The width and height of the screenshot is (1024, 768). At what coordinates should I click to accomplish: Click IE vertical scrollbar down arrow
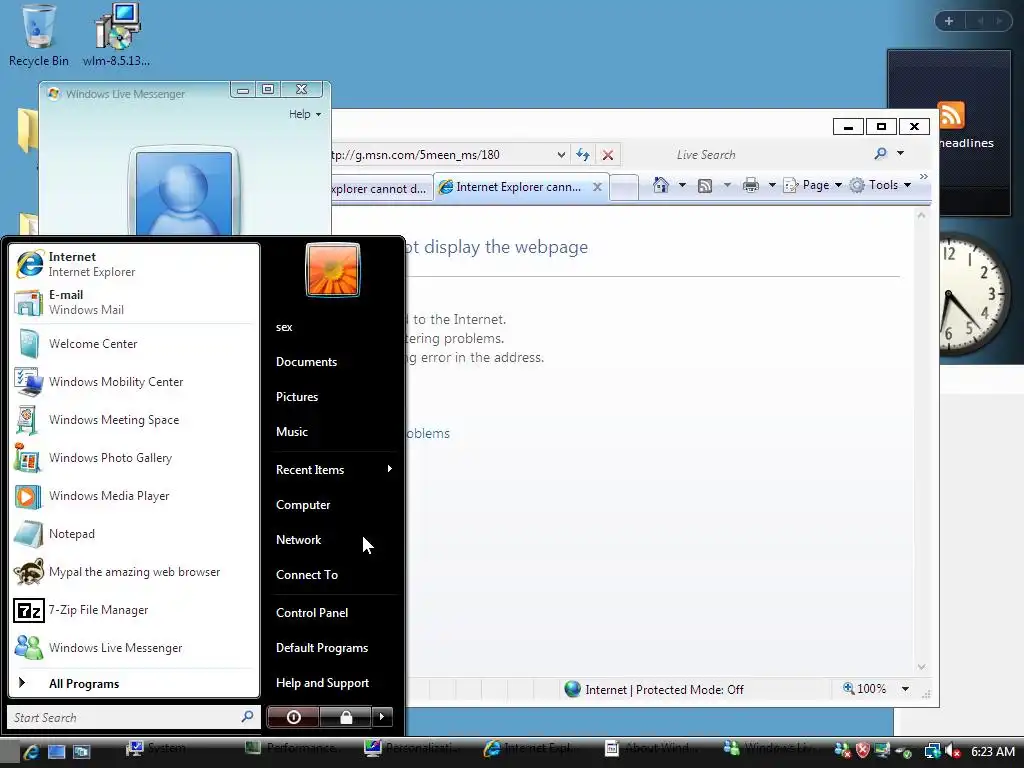click(921, 667)
